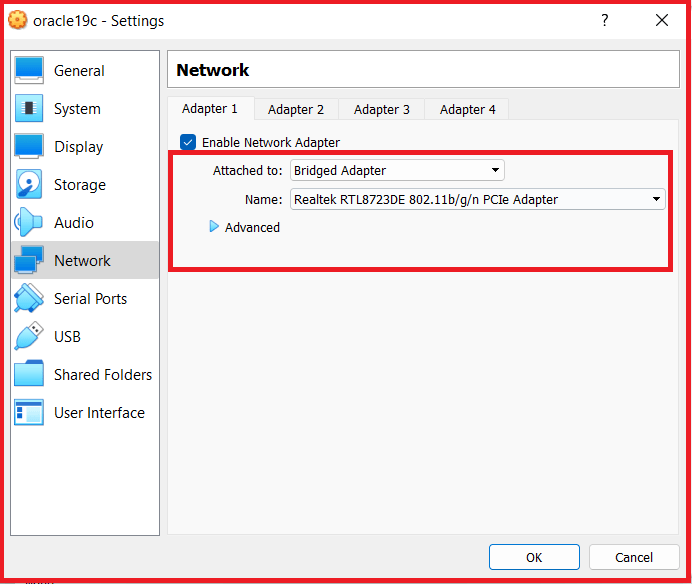Select the Display monitor icon
692x584 pixels.
(x=29, y=146)
